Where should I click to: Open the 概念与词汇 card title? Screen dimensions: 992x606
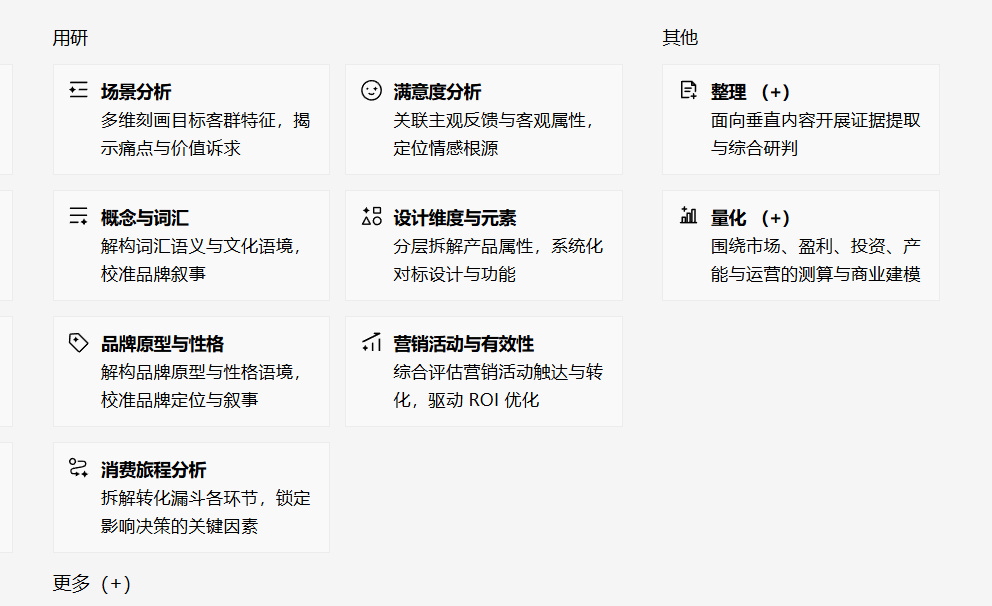145,218
